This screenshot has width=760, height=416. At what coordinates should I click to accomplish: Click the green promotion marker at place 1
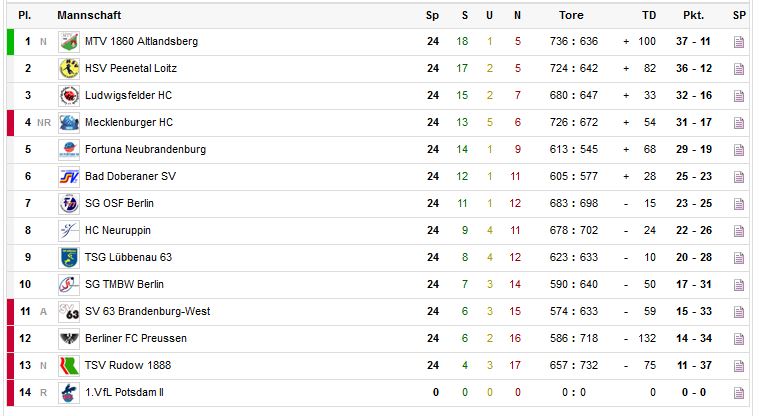pyautogui.click(x=10, y=42)
